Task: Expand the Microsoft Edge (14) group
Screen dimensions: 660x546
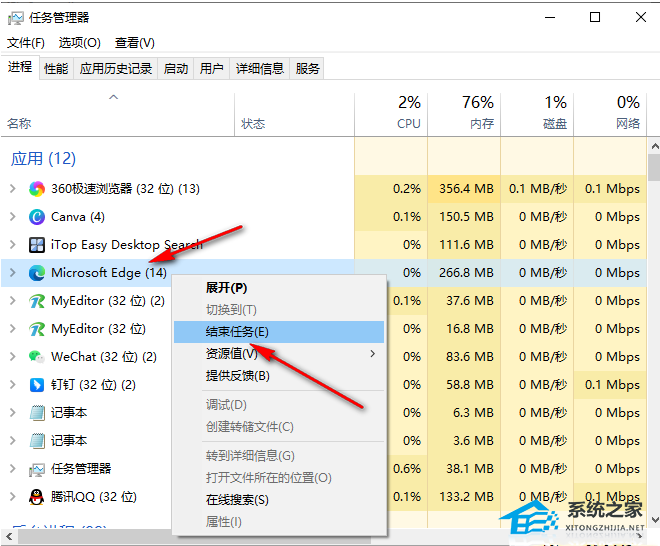Action: [x=13, y=273]
